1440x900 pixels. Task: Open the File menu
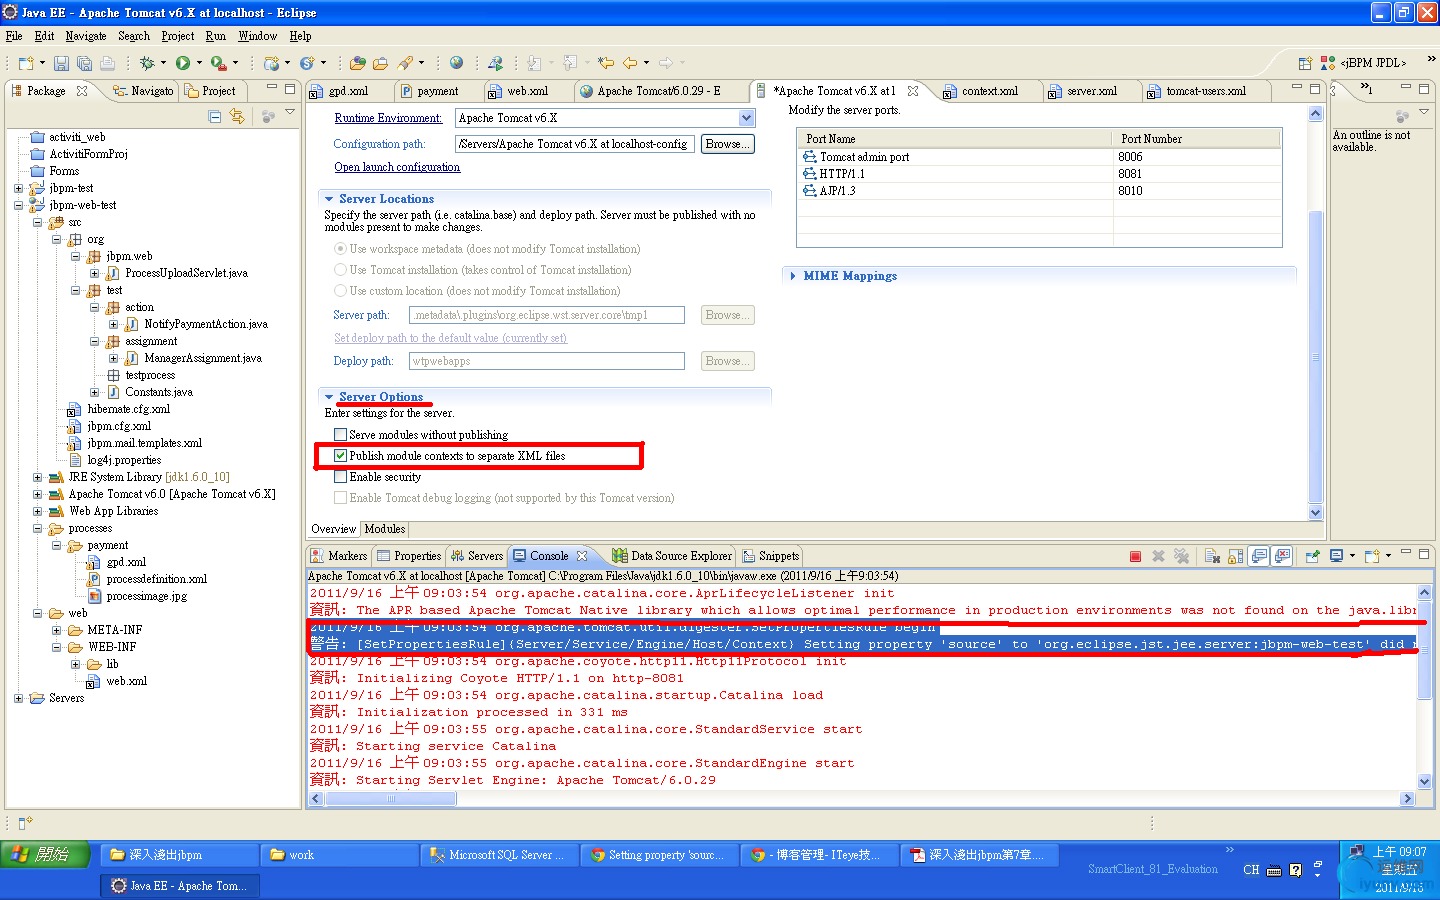click(14, 36)
